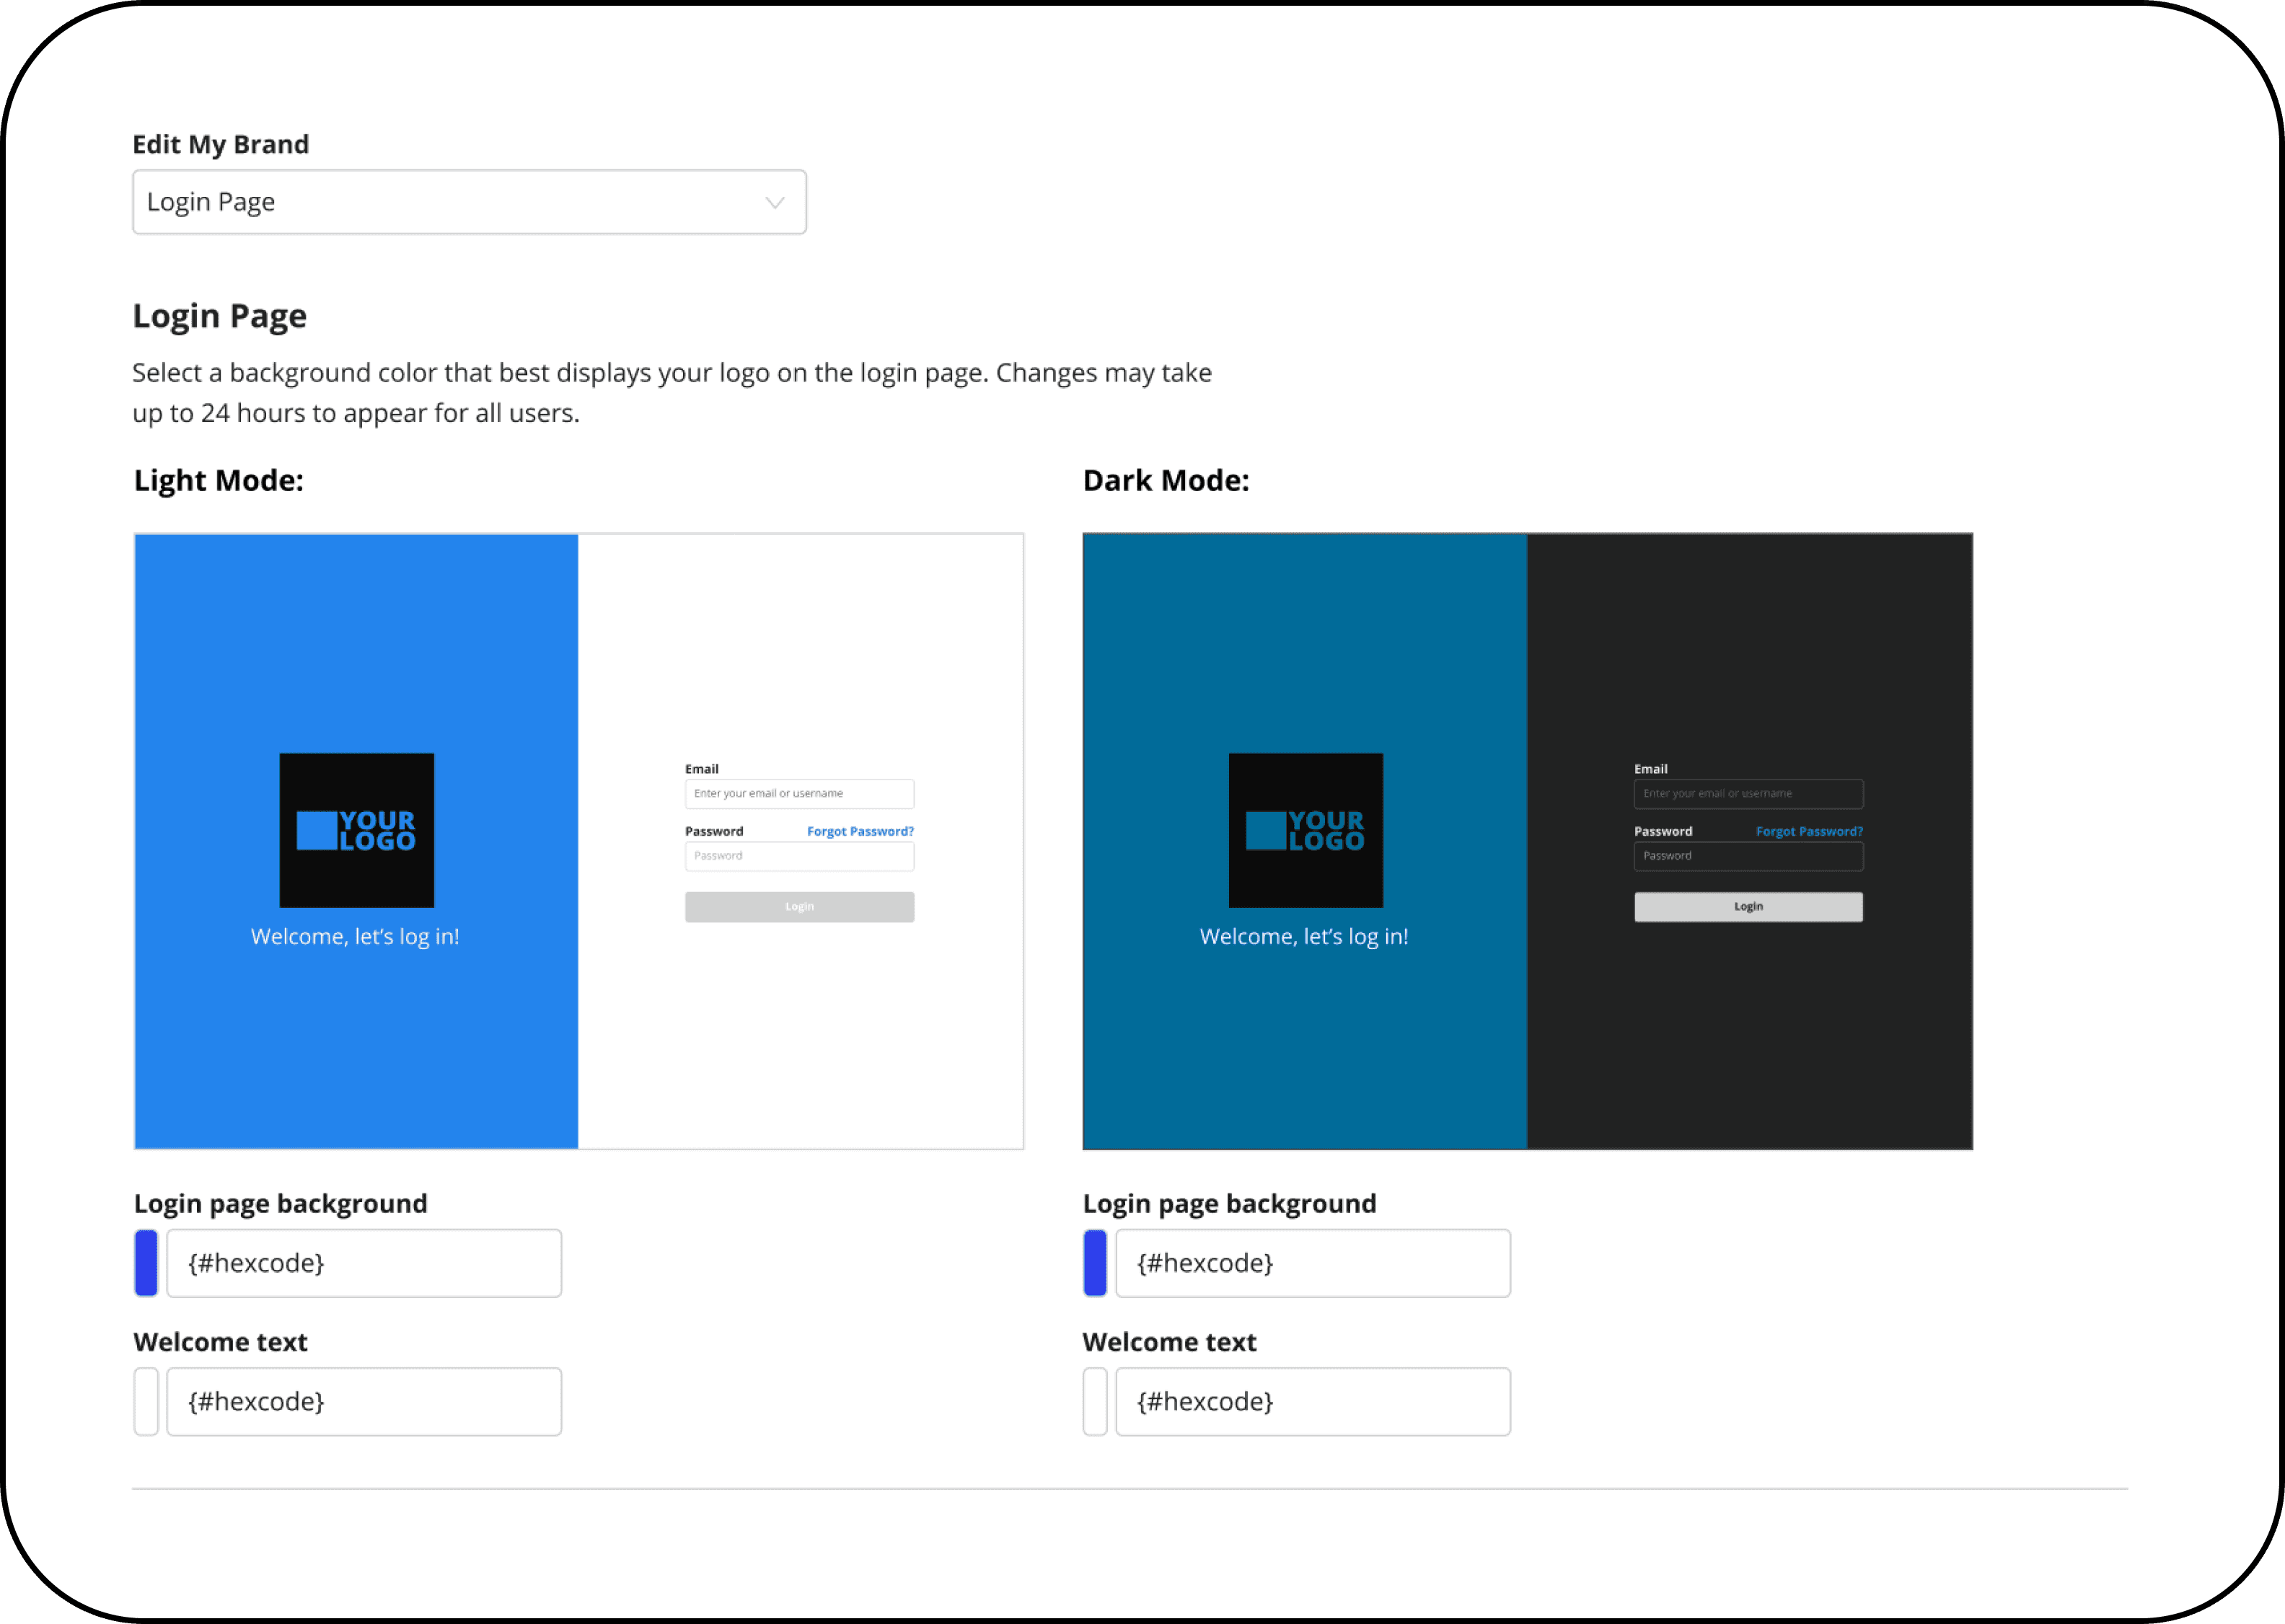Click the welcome message in Light Mode preview
This screenshot has width=2285, height=1624.
(355, 937)
